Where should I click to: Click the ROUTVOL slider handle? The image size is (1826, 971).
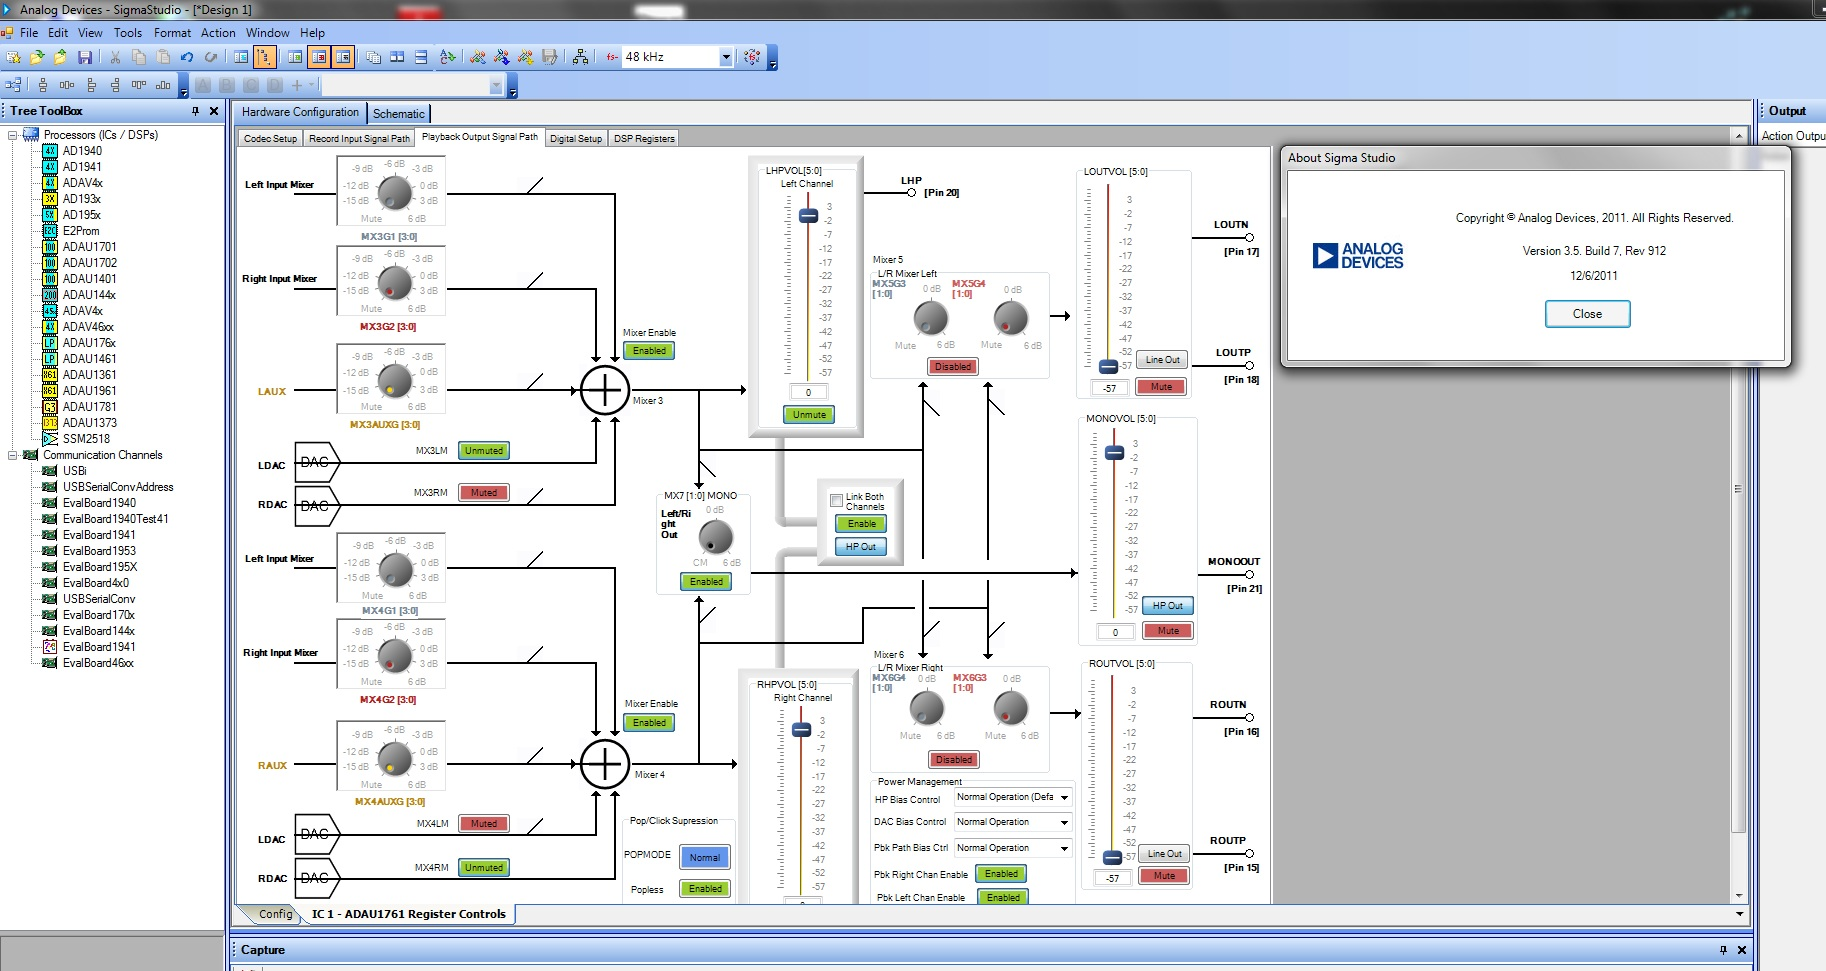[x=1112, y=858]
